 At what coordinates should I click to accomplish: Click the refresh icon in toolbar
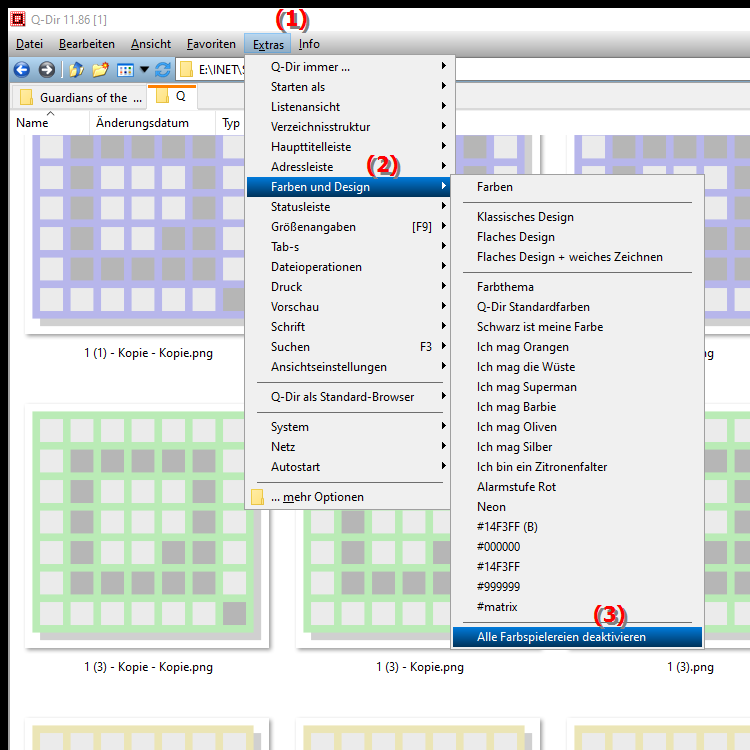(163, 70)
